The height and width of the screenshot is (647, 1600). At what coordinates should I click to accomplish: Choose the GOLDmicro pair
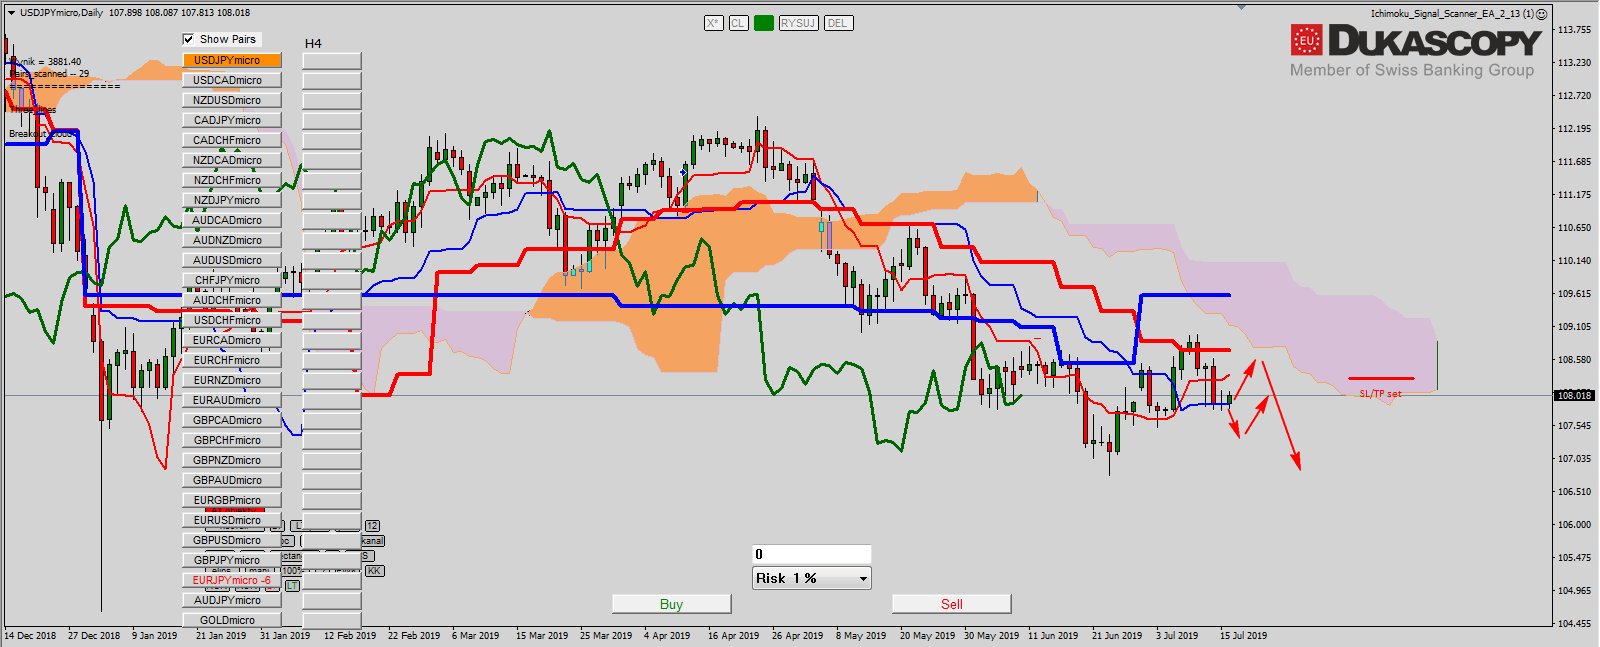[231, 620]
